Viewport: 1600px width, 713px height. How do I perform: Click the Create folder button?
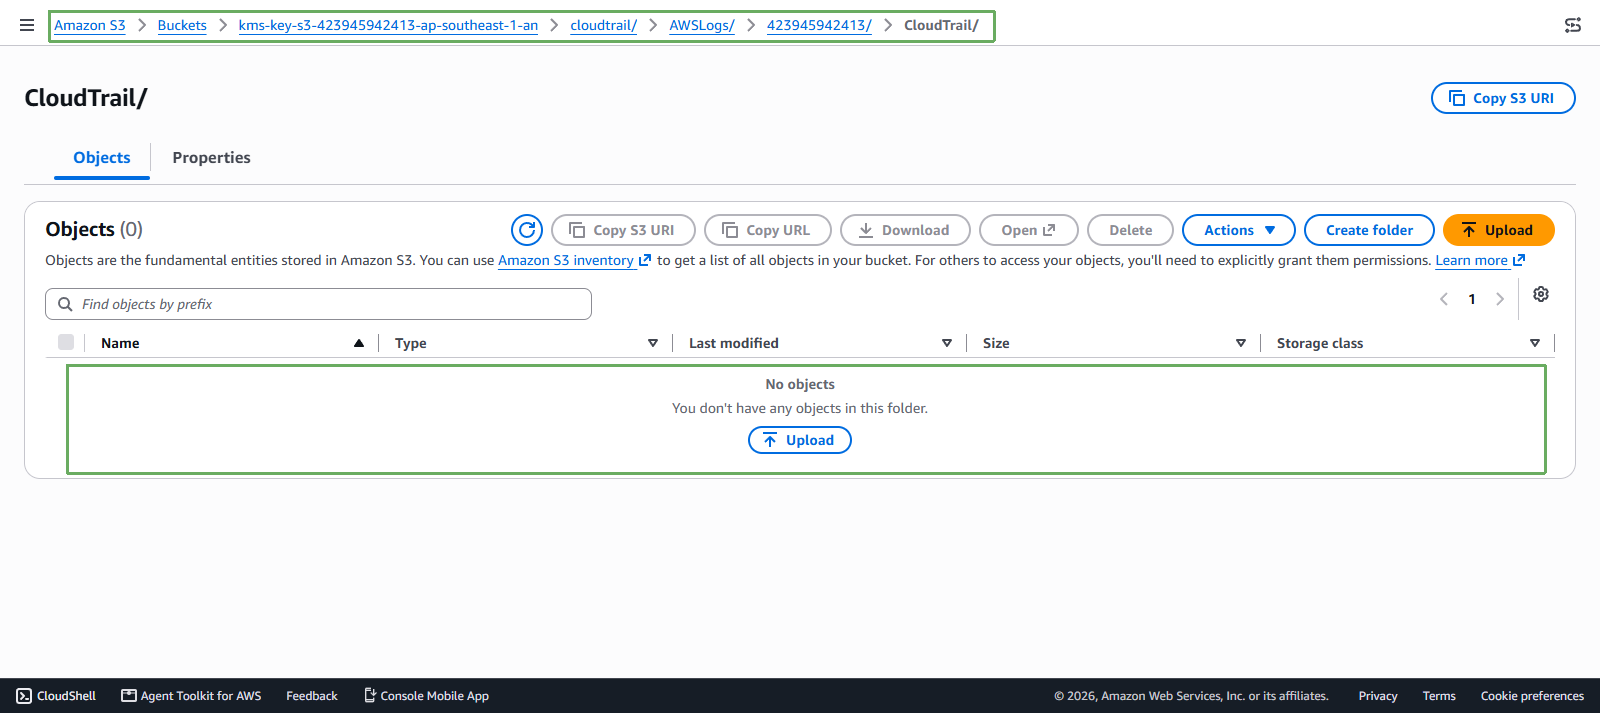pyautogui.click(x=1369, y=230)
